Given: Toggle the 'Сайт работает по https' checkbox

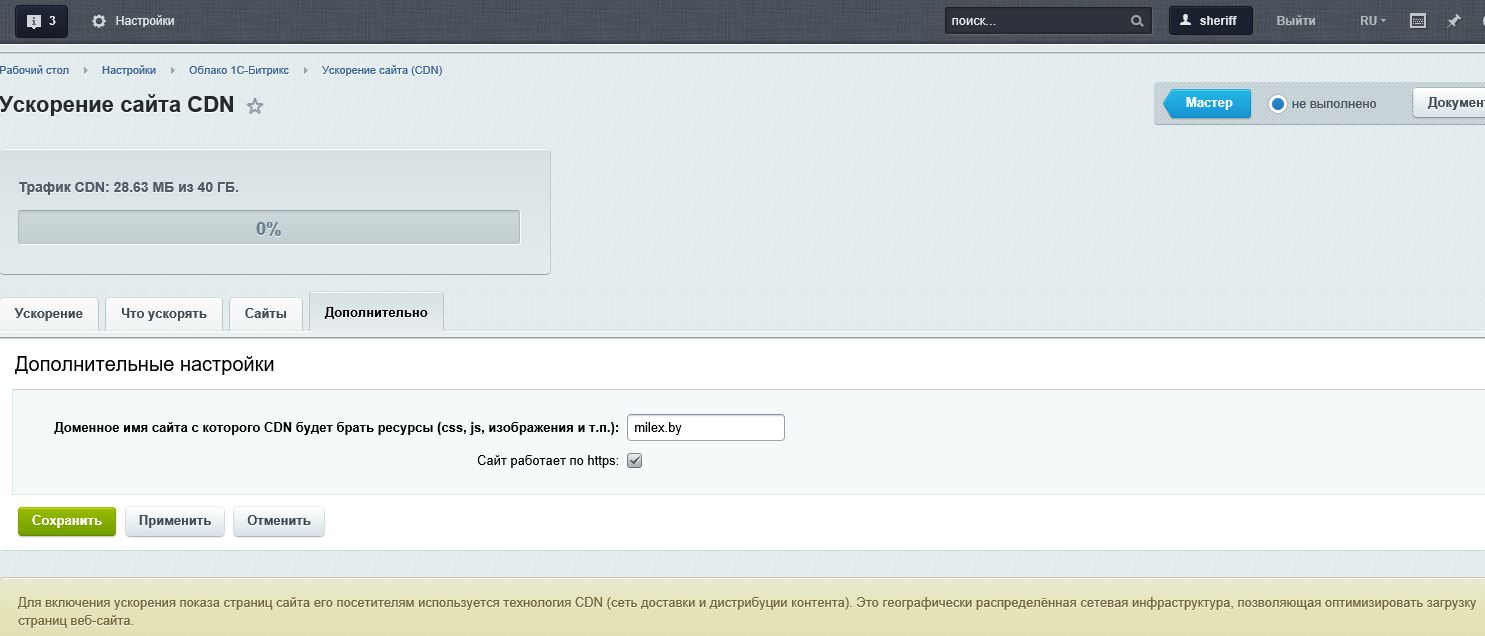Looking at the screenshot, I should click(x=634, y=461).
